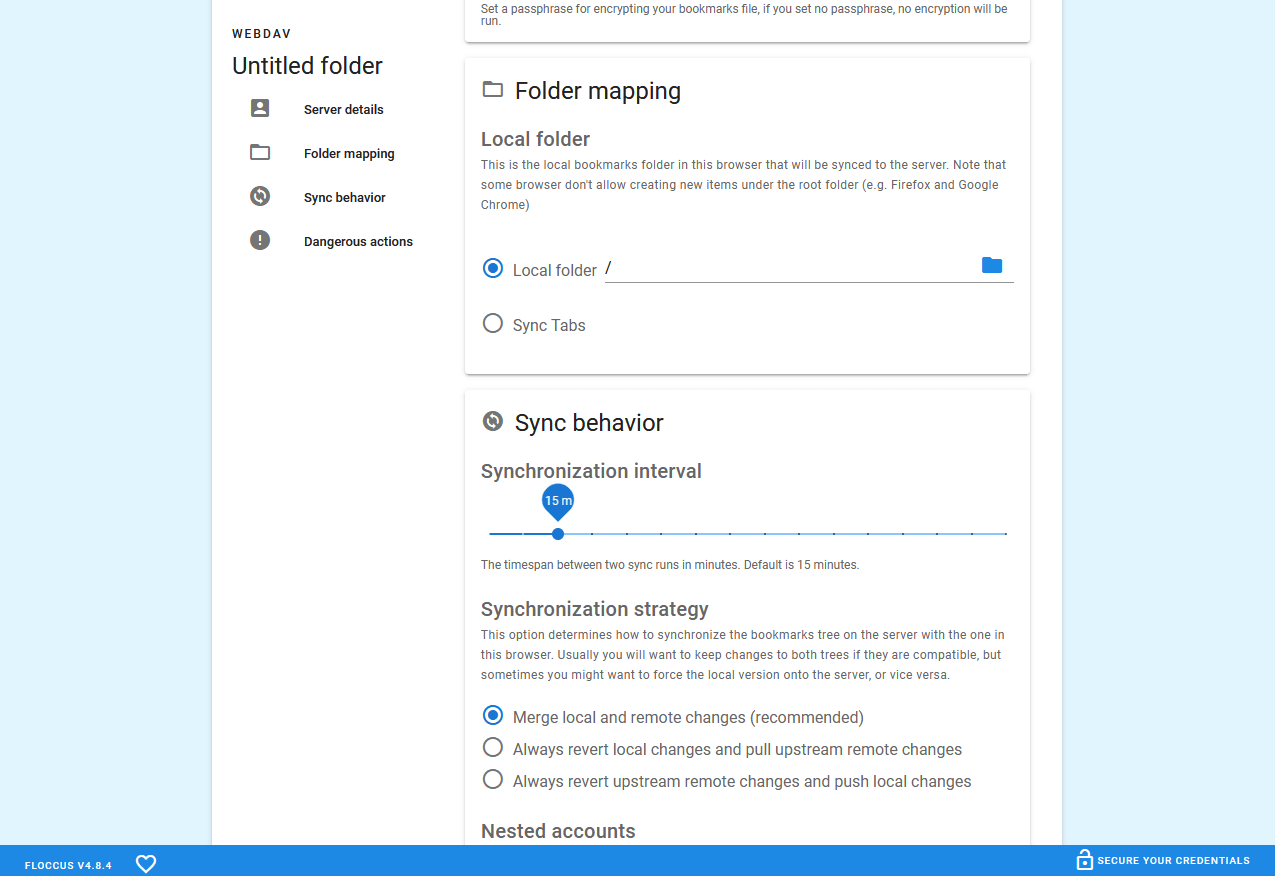Click the Server details person icon

[x=260, y=109]
